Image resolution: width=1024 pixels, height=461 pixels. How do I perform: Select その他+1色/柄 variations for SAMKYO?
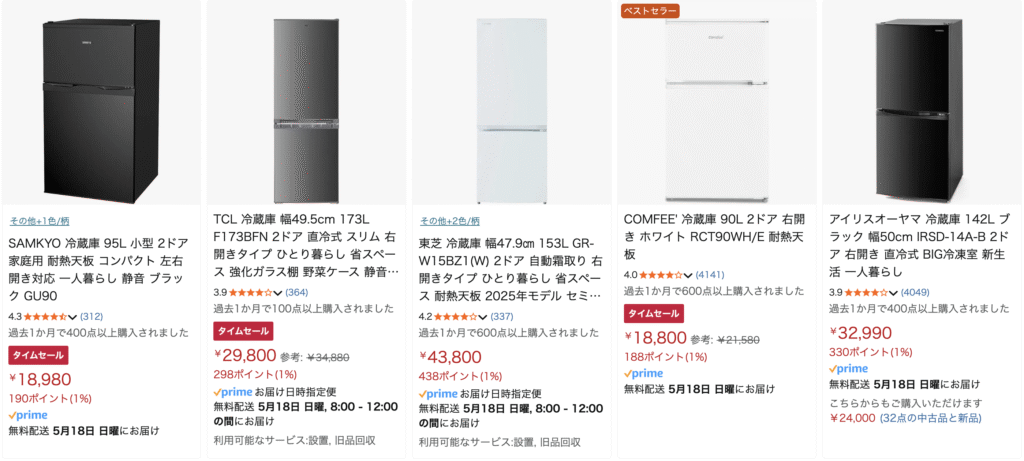point(38,221)
